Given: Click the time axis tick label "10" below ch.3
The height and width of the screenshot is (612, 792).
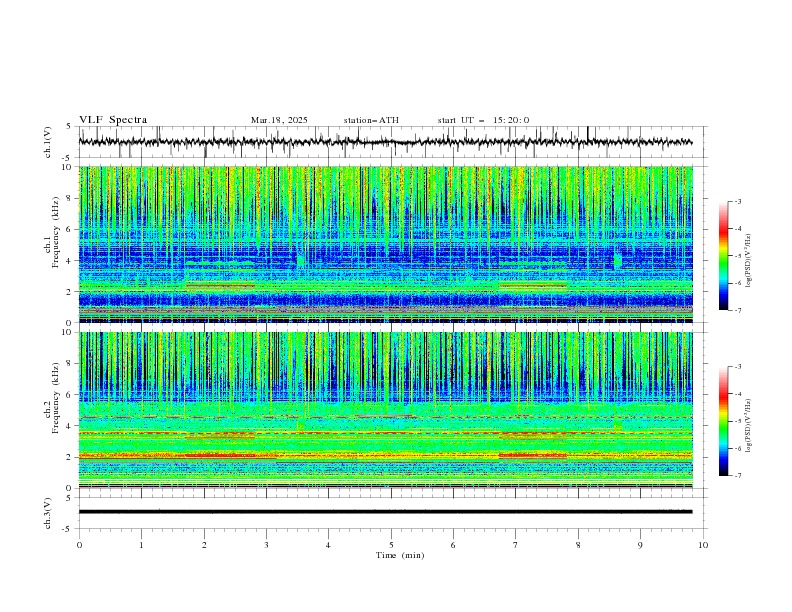Looking at the screenshot, I should click(703, 545).
